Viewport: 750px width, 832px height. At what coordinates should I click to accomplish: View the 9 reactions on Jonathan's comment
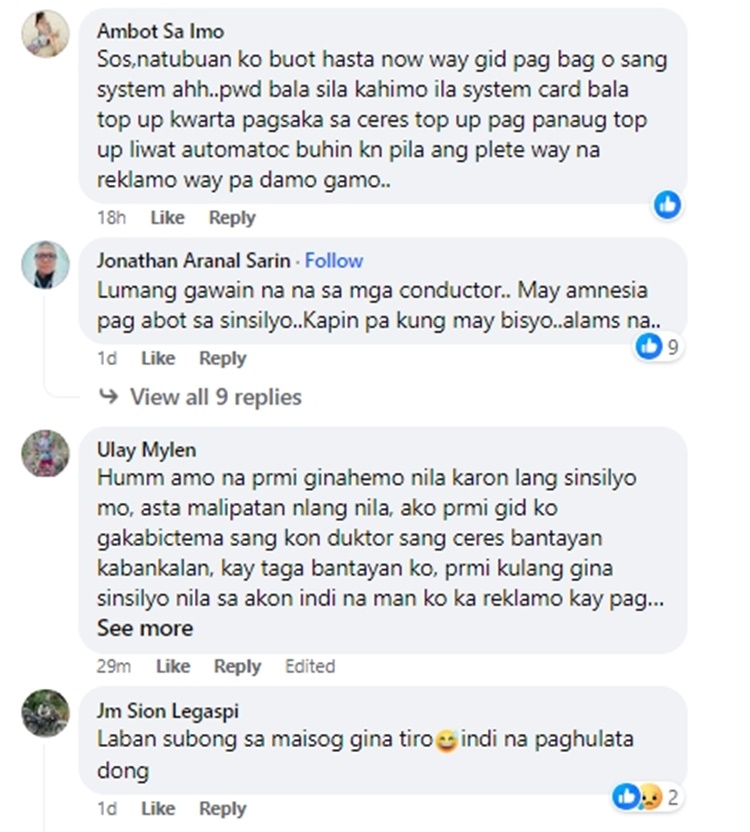[658, 346]
